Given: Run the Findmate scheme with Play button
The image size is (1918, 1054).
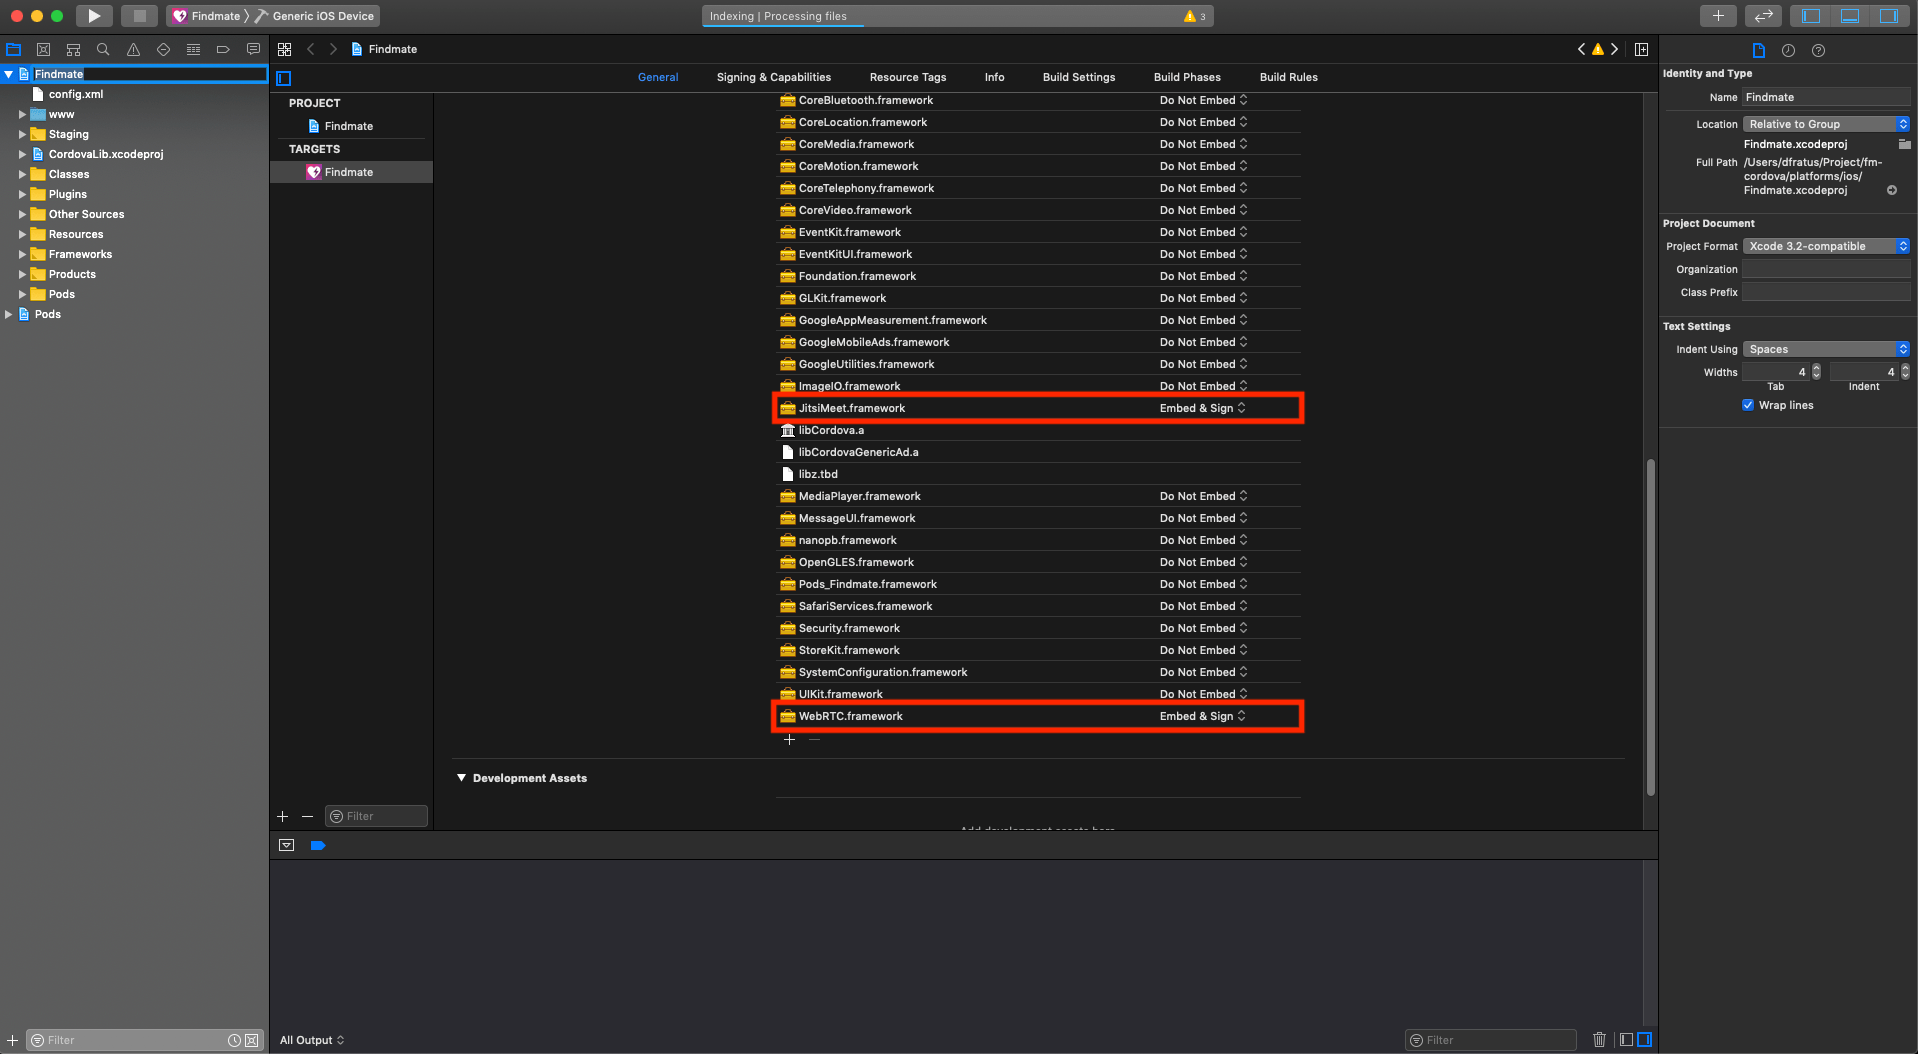Looking at the screenshot, I should click(x=93, y=16).
